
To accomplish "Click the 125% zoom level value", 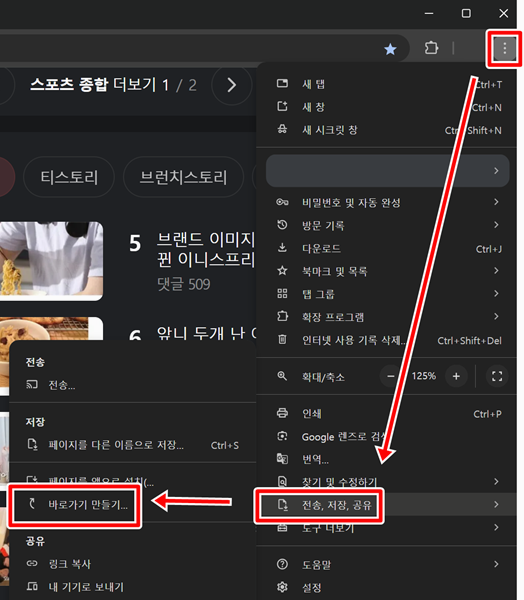I will coord(423,376).
